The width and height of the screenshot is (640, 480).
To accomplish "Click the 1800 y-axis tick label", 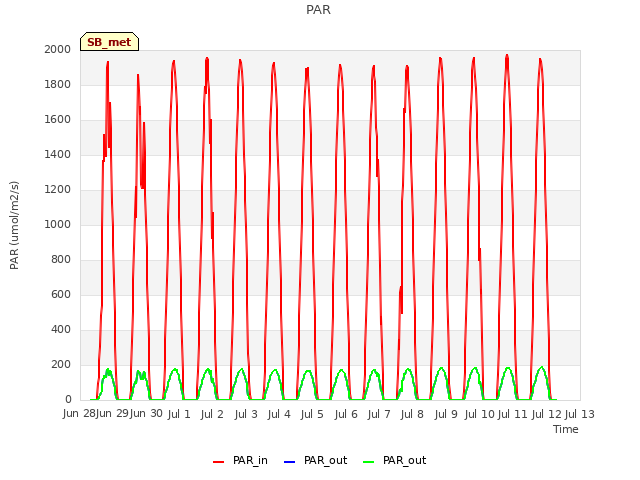I will [x=58, y=84].
